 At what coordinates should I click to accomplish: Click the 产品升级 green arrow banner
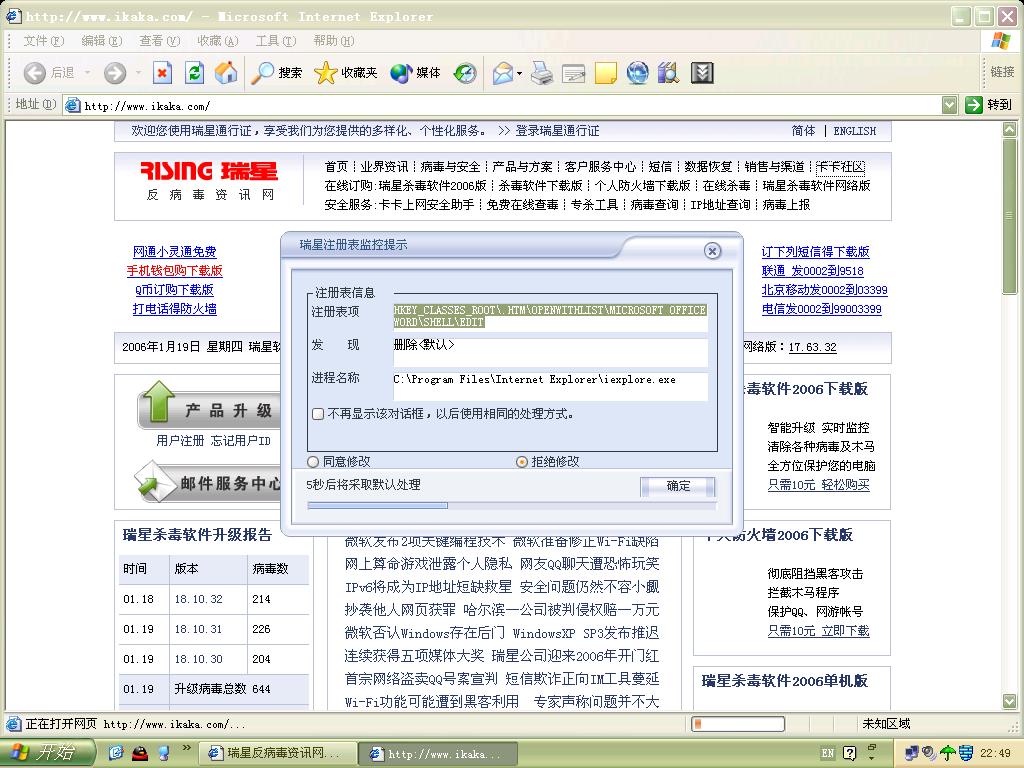click(x=209, y=407)
